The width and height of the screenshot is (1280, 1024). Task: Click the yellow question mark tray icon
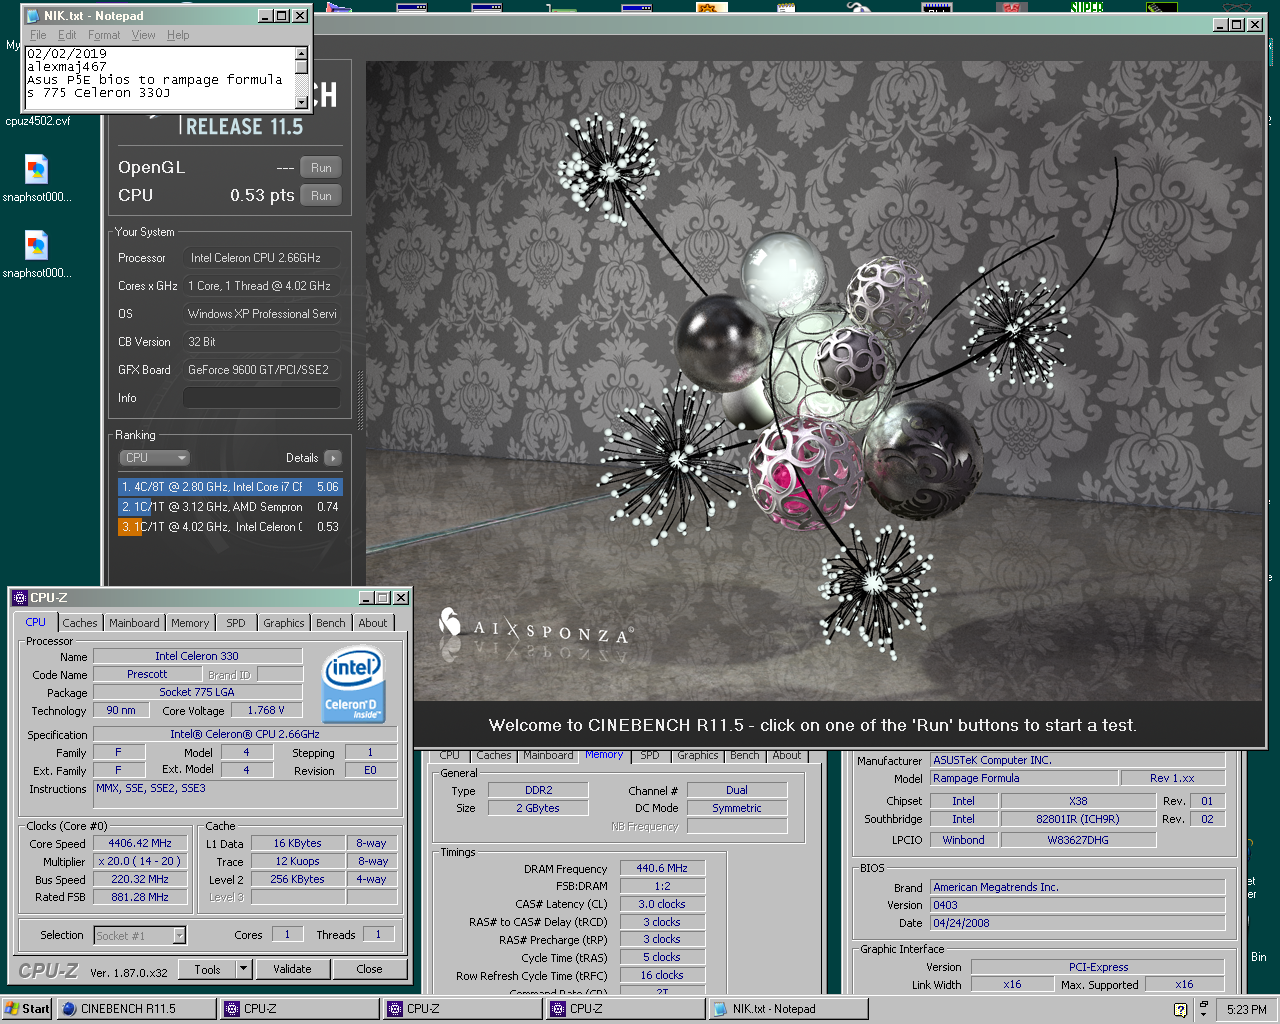coord(1180,1010)
